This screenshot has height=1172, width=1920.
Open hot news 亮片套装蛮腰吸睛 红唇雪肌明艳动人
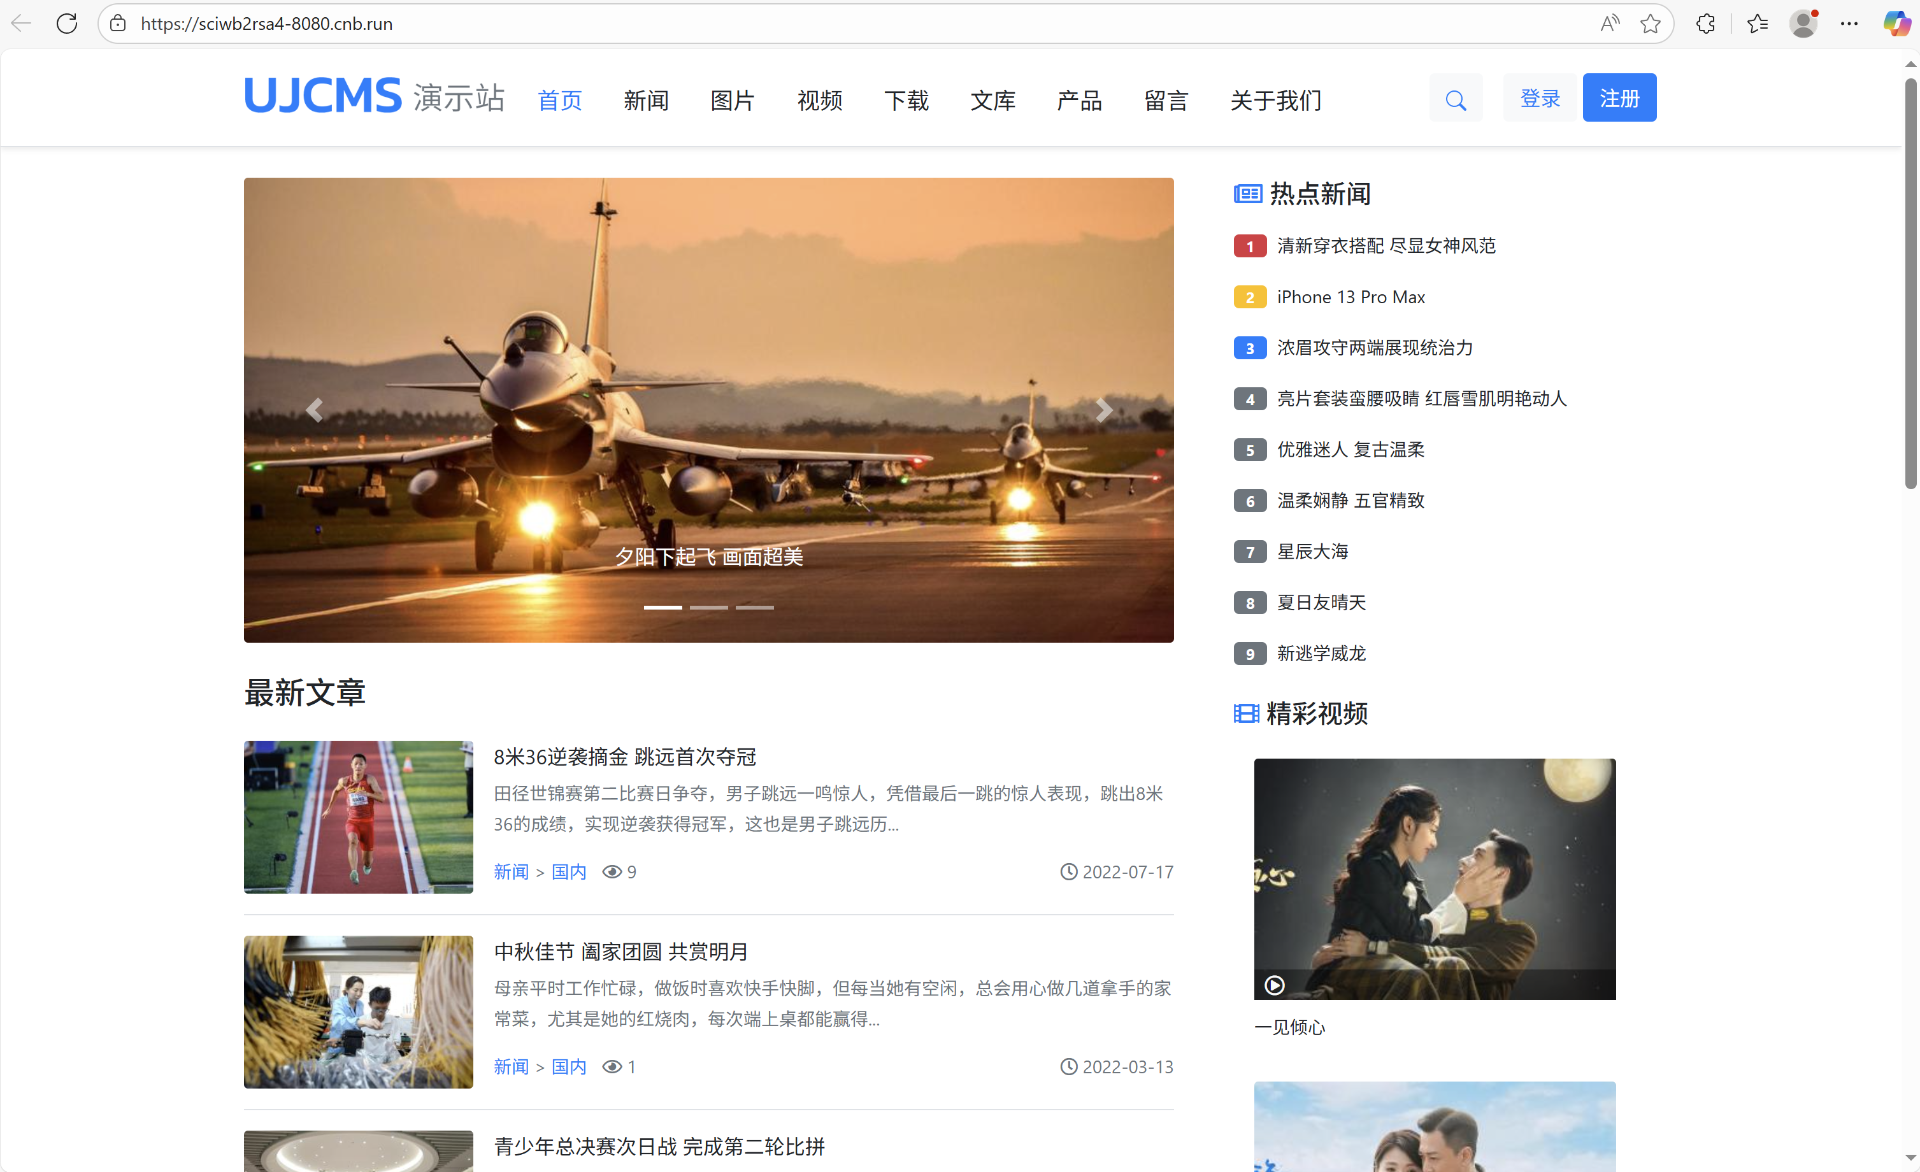click(x=1422, y=399)
